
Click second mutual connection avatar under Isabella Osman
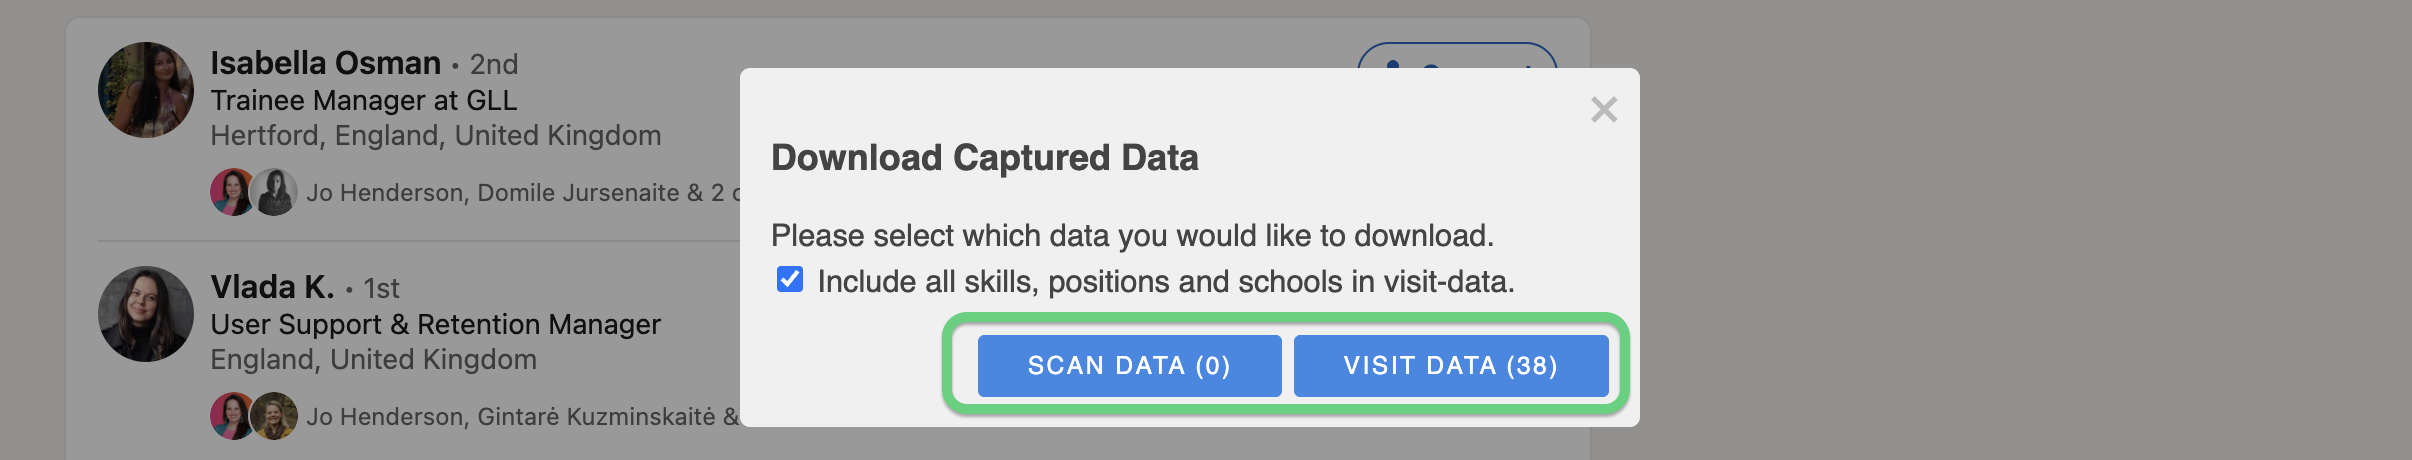click(x=274, y=192)
